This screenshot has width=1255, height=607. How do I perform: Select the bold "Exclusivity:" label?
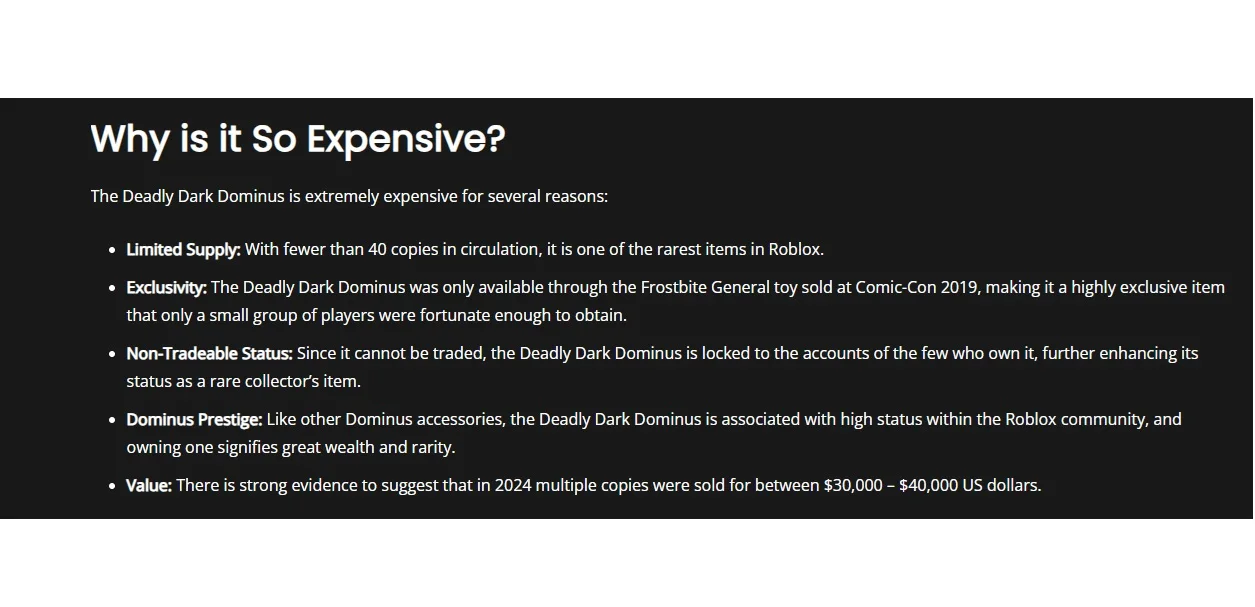coord(166,288)
